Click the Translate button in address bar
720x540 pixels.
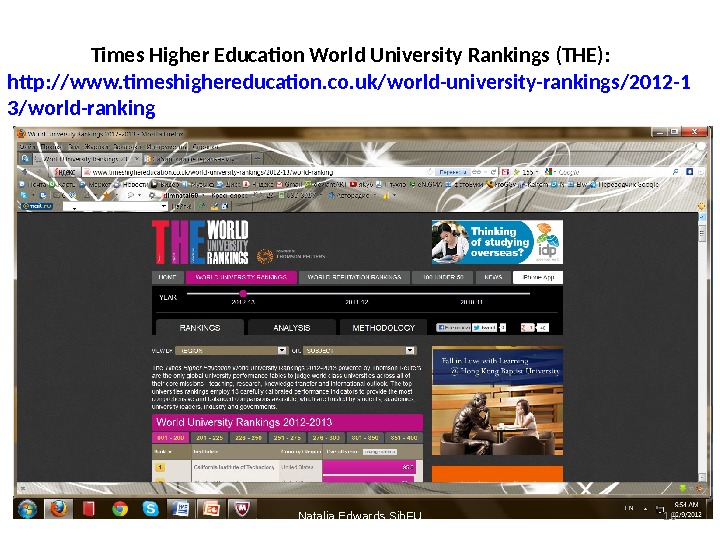[452, 172]
